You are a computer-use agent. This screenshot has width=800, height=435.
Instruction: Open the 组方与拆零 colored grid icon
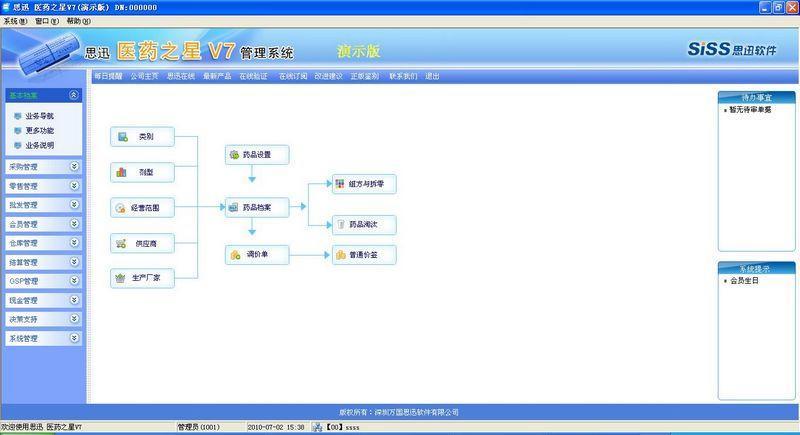coord(340,184)
